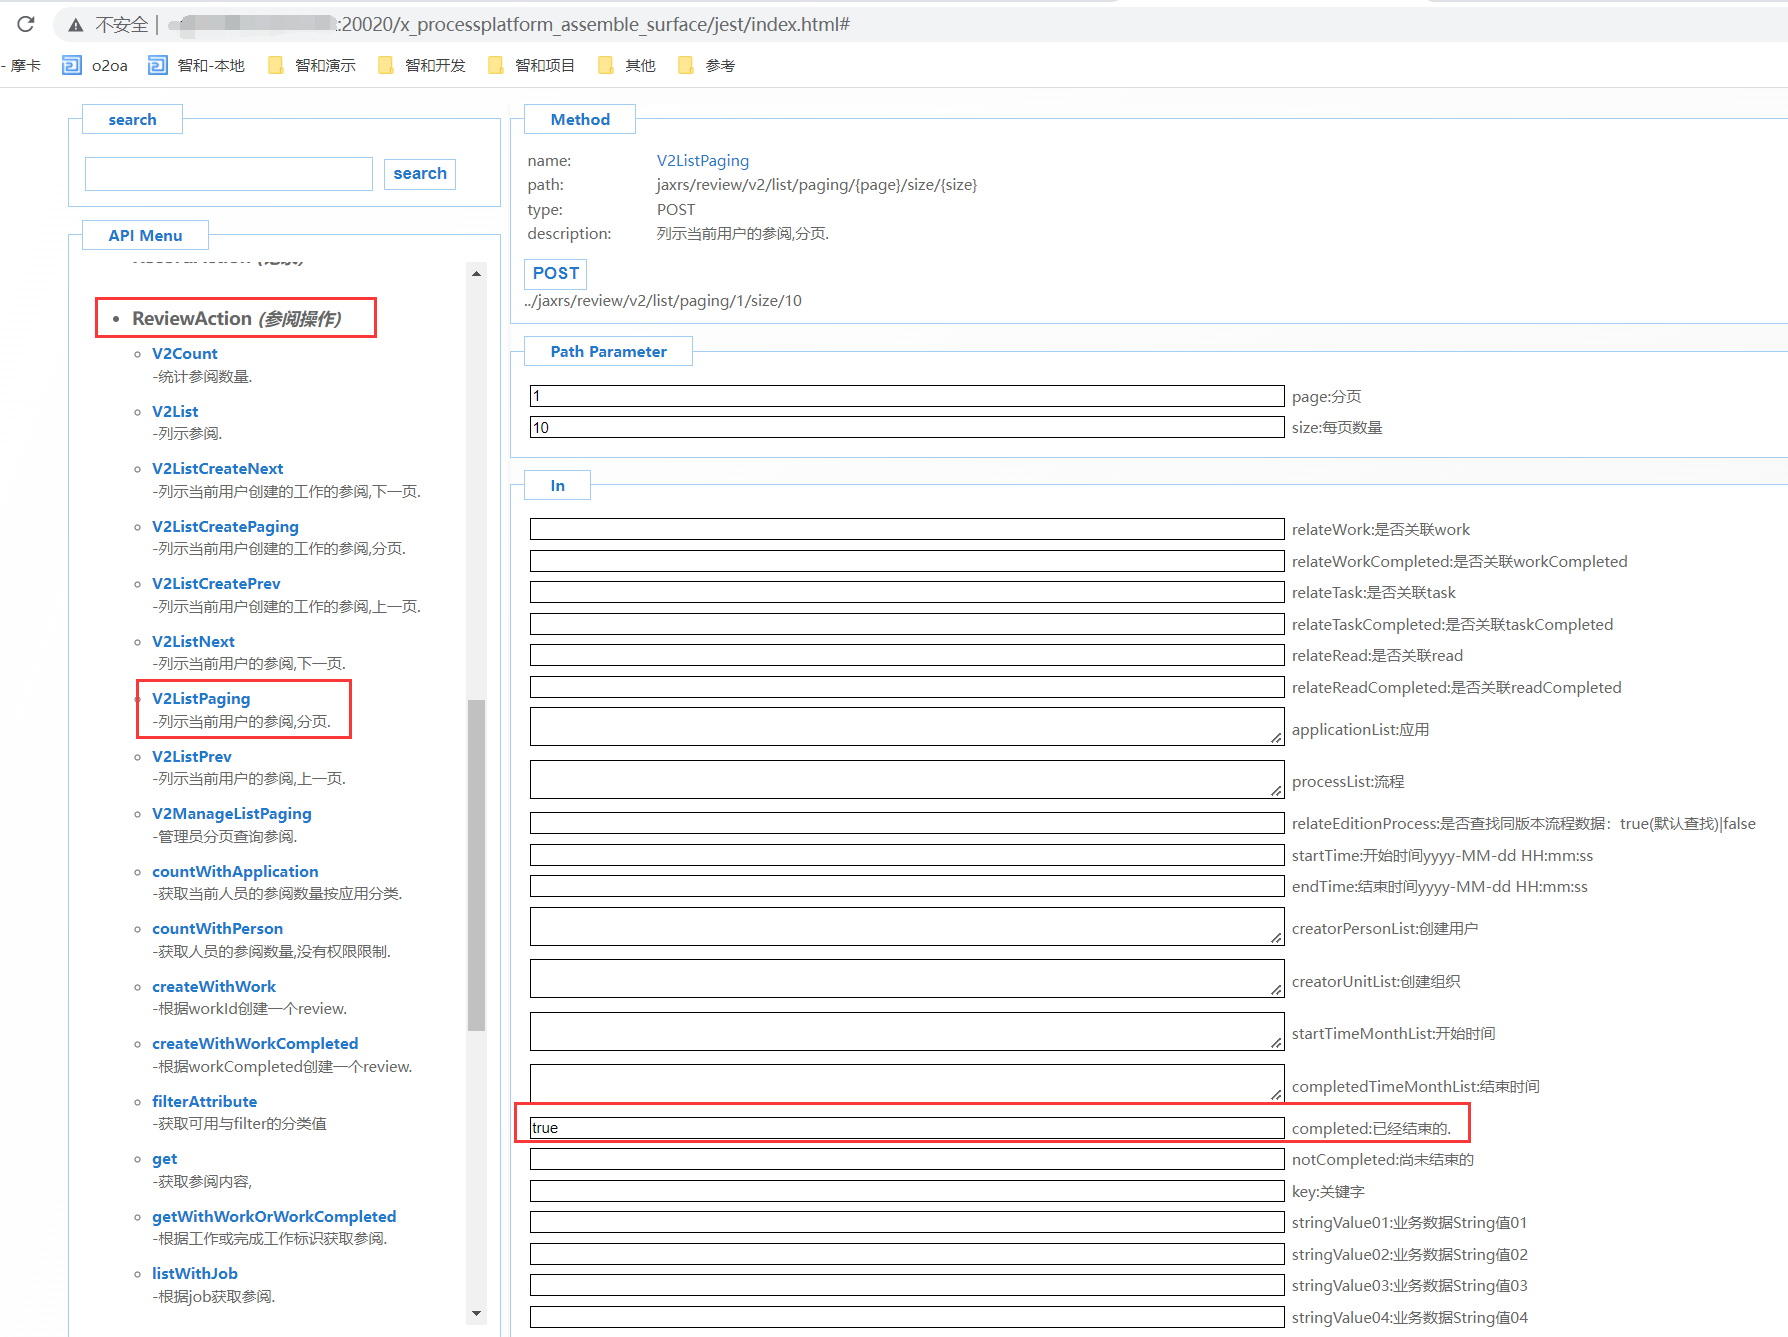Open the V2Count API method
Image resolution: width=1788 pixels, height=1337 pixels.
[x=184, y=353]
